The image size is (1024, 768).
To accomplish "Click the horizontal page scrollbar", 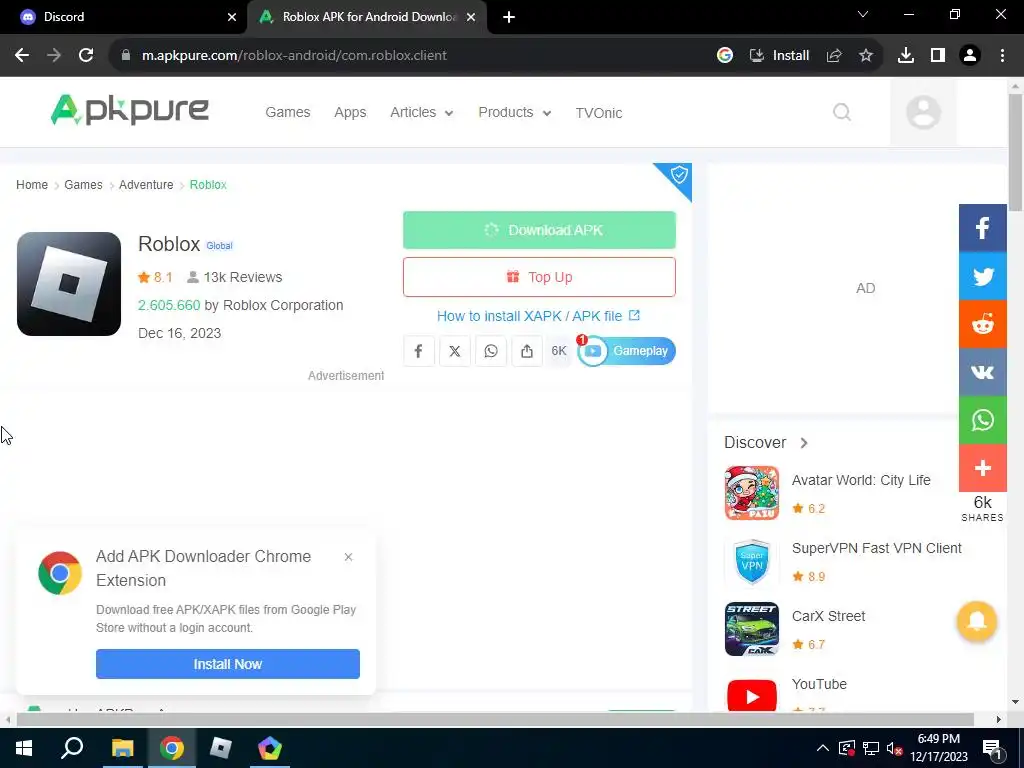I will coord(495,720).
